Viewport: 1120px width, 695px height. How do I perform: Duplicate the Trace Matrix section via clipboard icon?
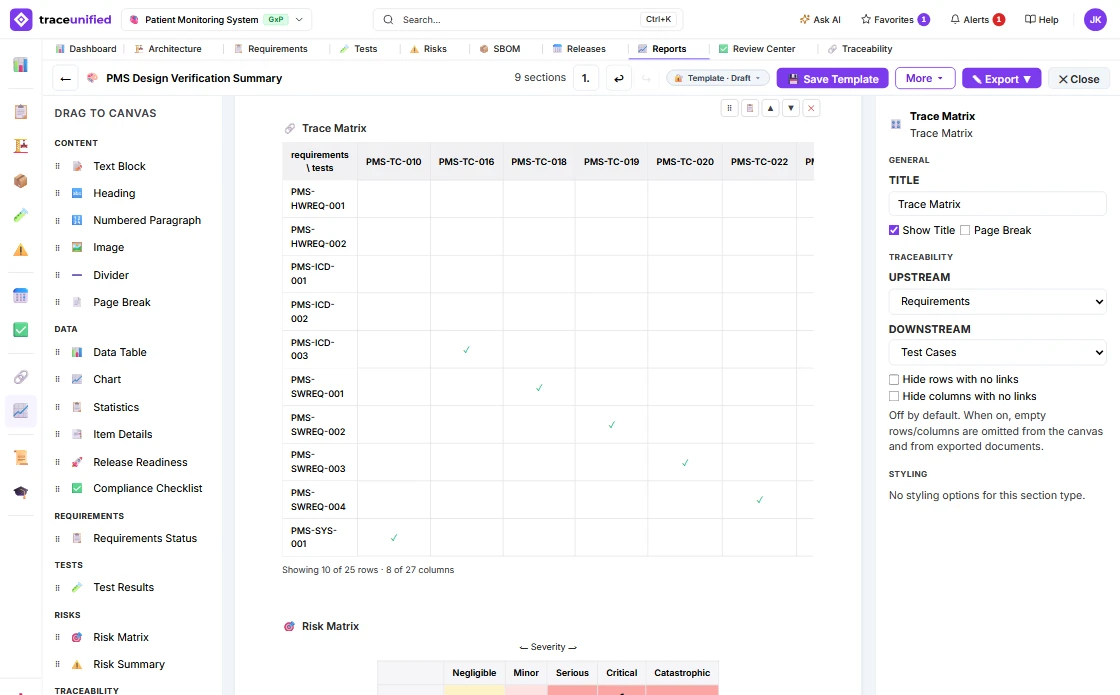tap(750, 109)
